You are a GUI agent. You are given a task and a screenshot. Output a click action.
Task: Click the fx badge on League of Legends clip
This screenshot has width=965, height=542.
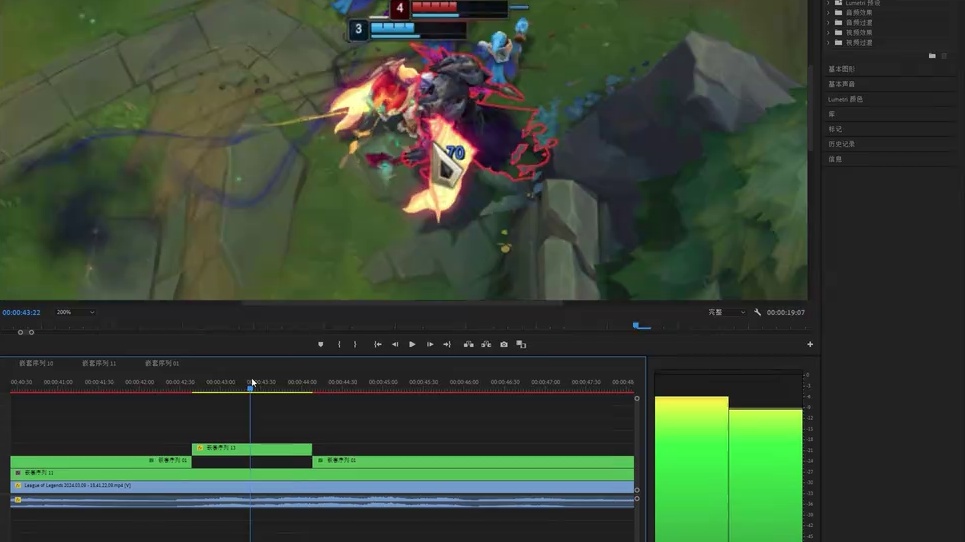point(18,485)
